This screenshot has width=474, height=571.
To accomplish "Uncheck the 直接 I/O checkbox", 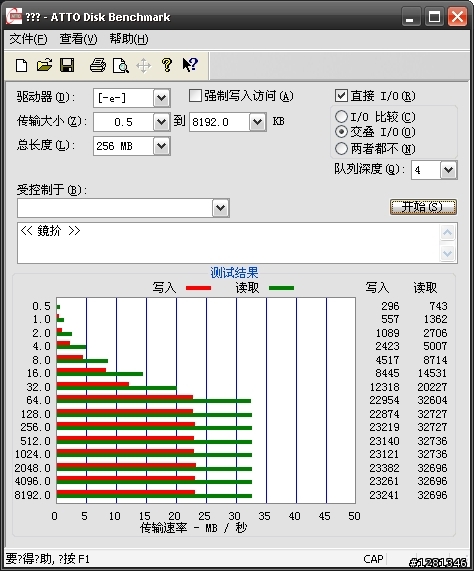I will pos(341,96).
